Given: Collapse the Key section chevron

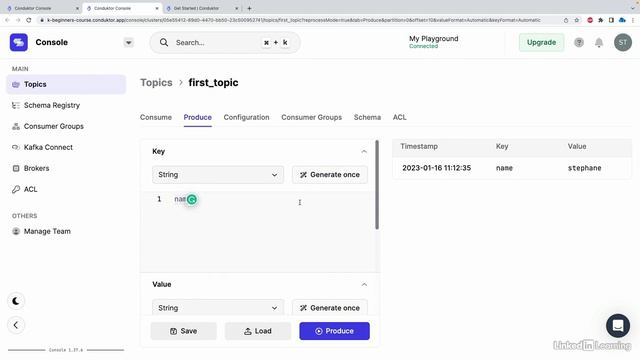Looking at the screenshot, I should point(364,151).
